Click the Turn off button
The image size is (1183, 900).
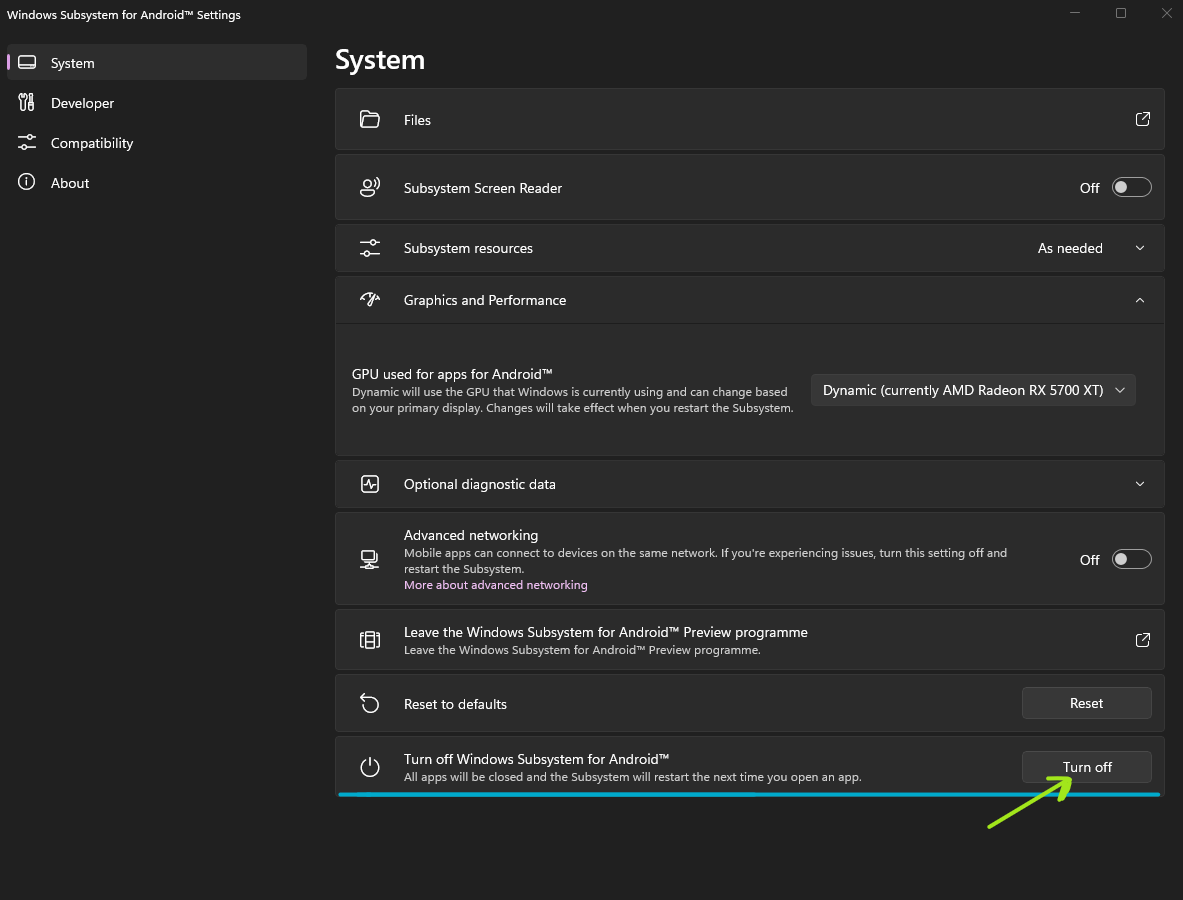coord(1086,766)
